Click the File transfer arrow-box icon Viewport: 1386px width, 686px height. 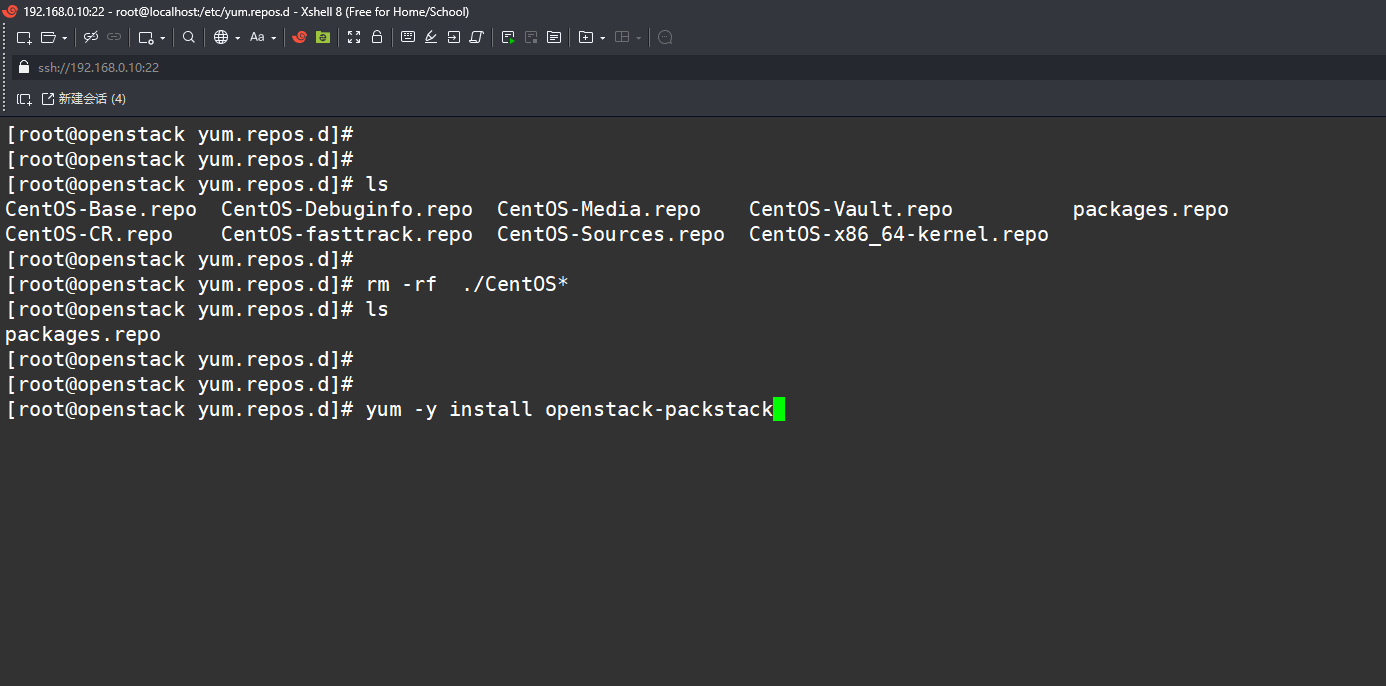click(454, 37)
